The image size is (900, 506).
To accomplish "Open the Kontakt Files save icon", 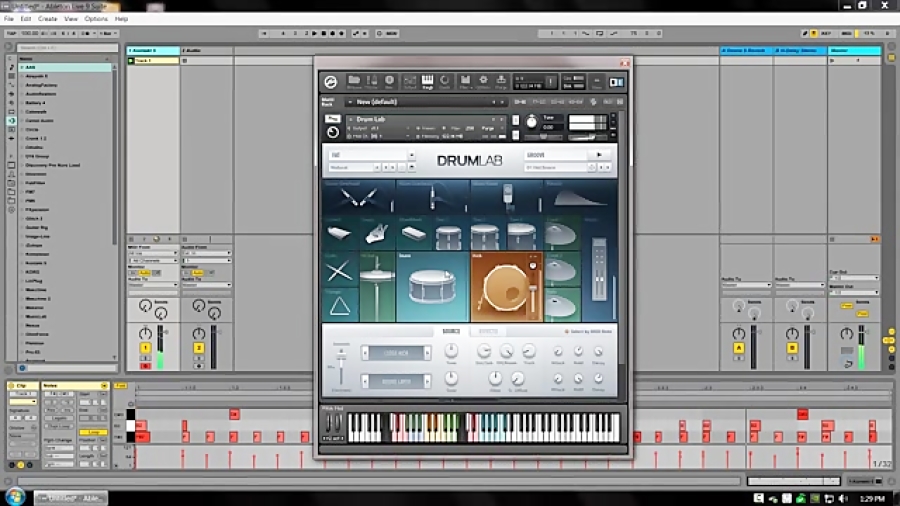I will tap(465, 81).
